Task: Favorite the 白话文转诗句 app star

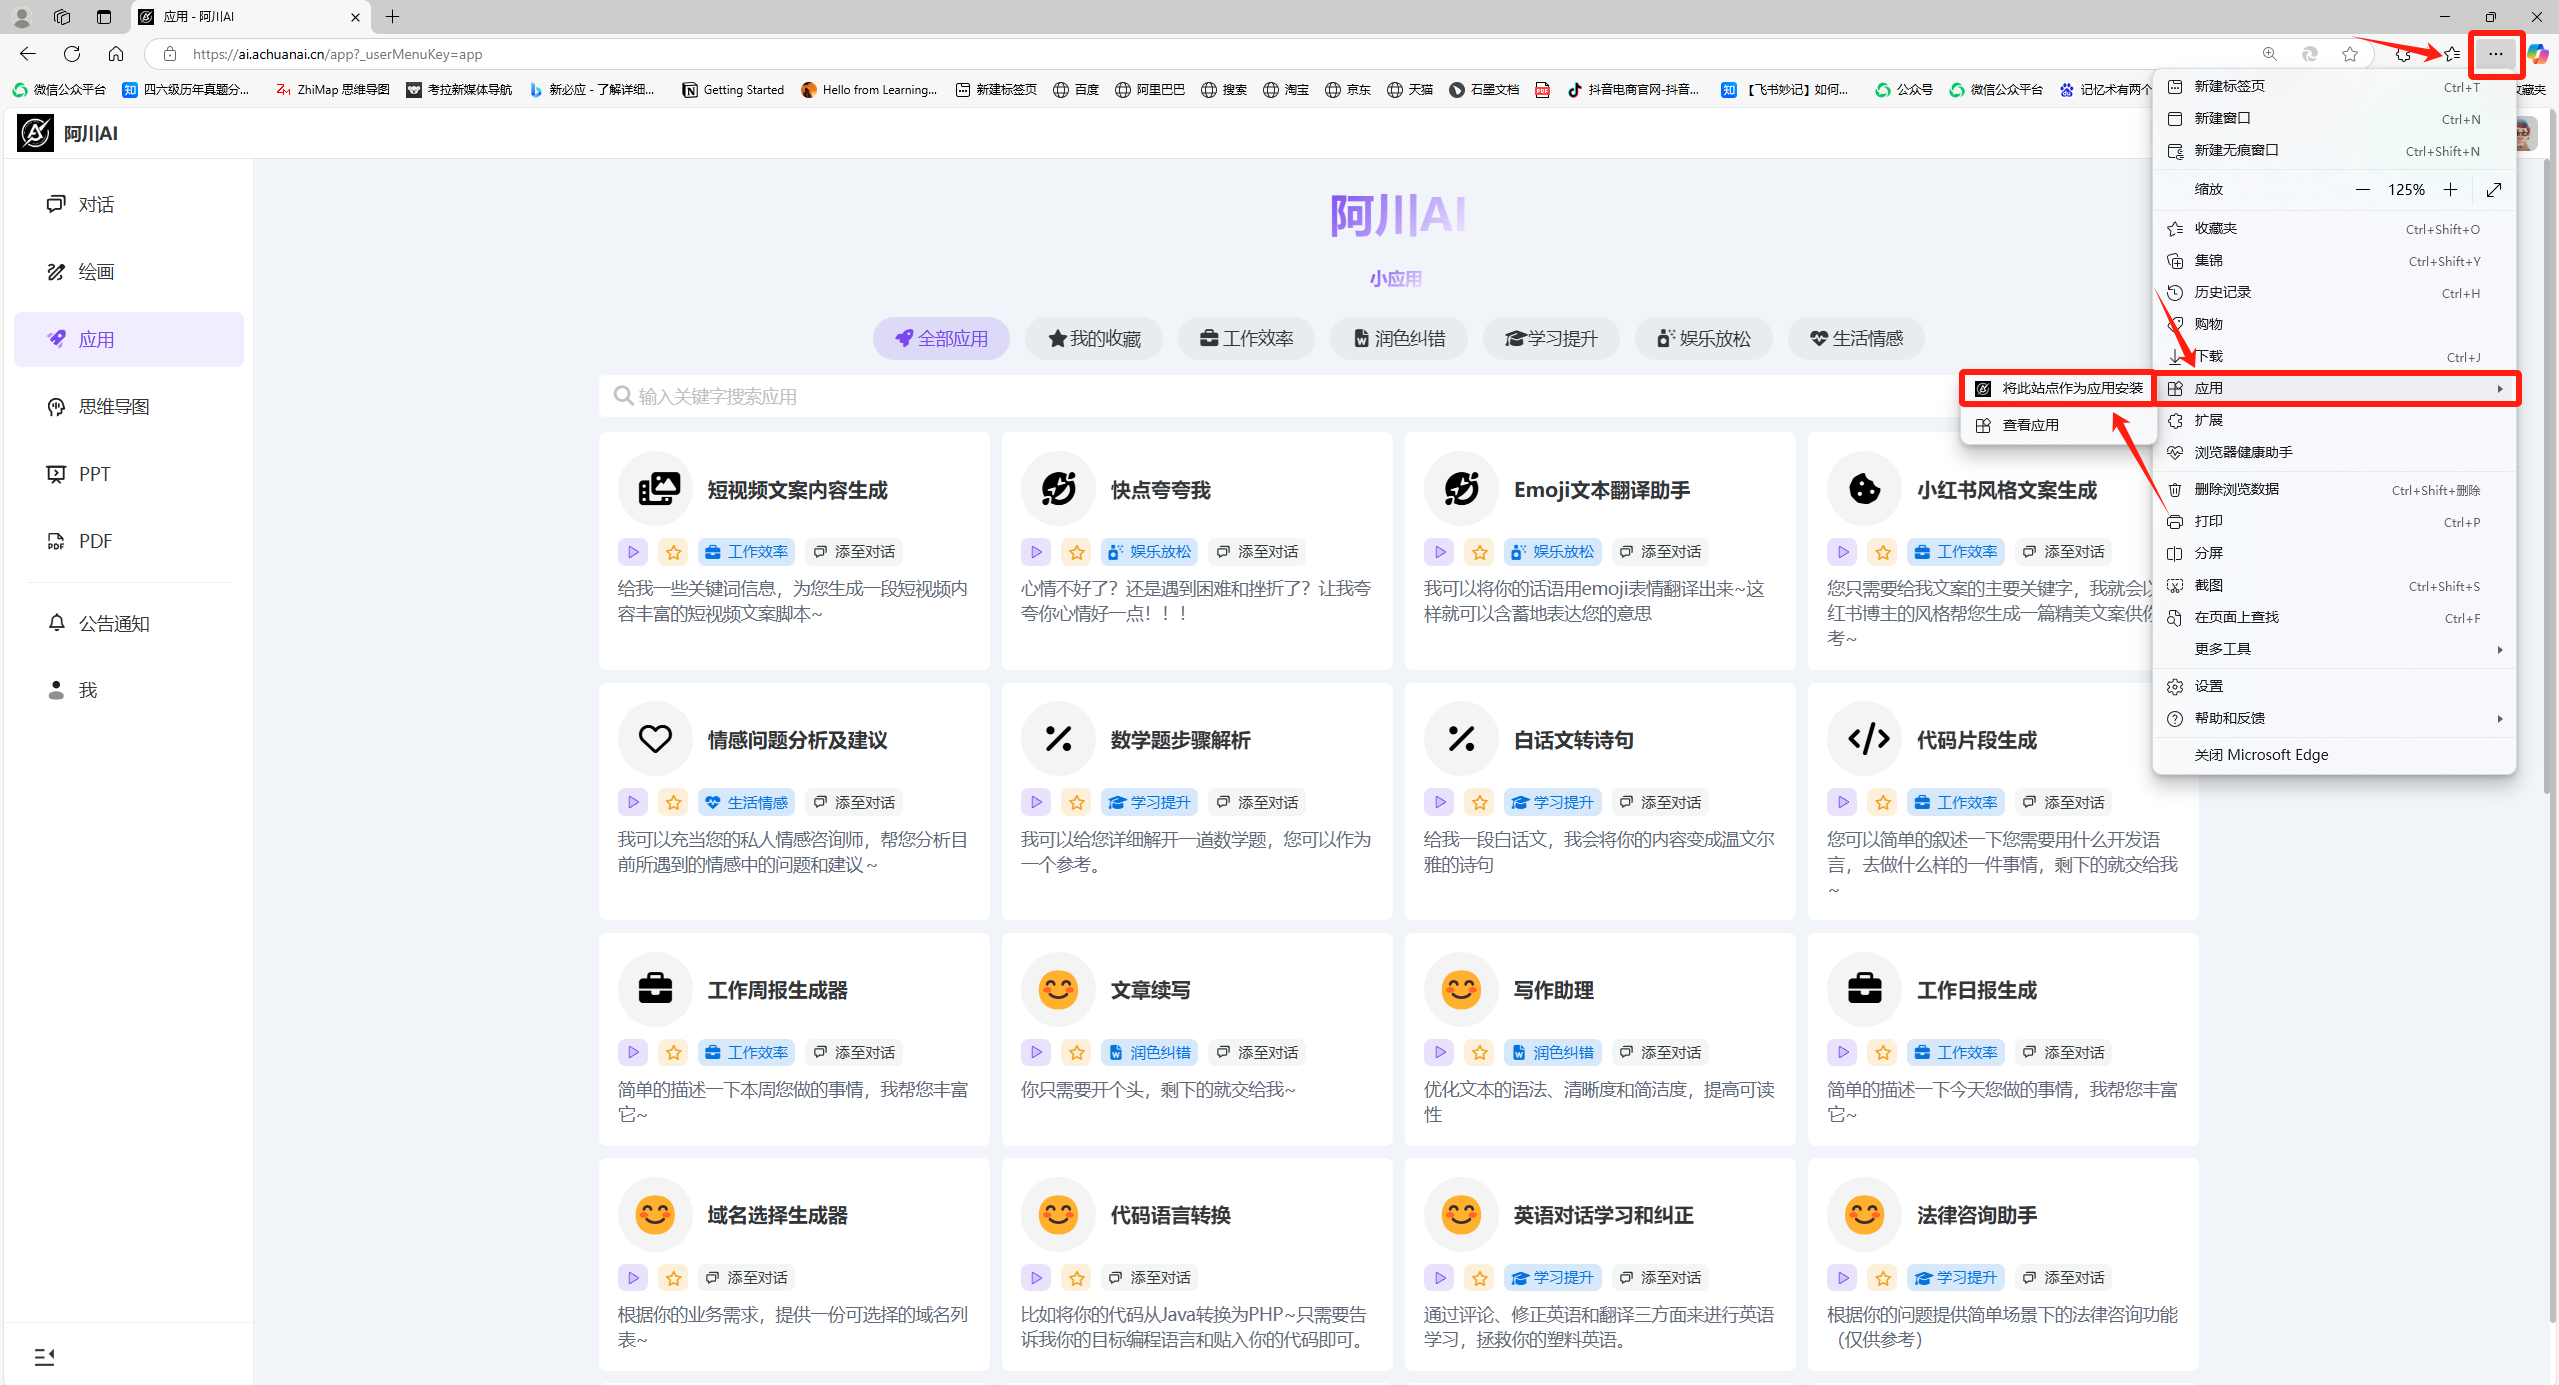Action: click(x=1480, y=802)
